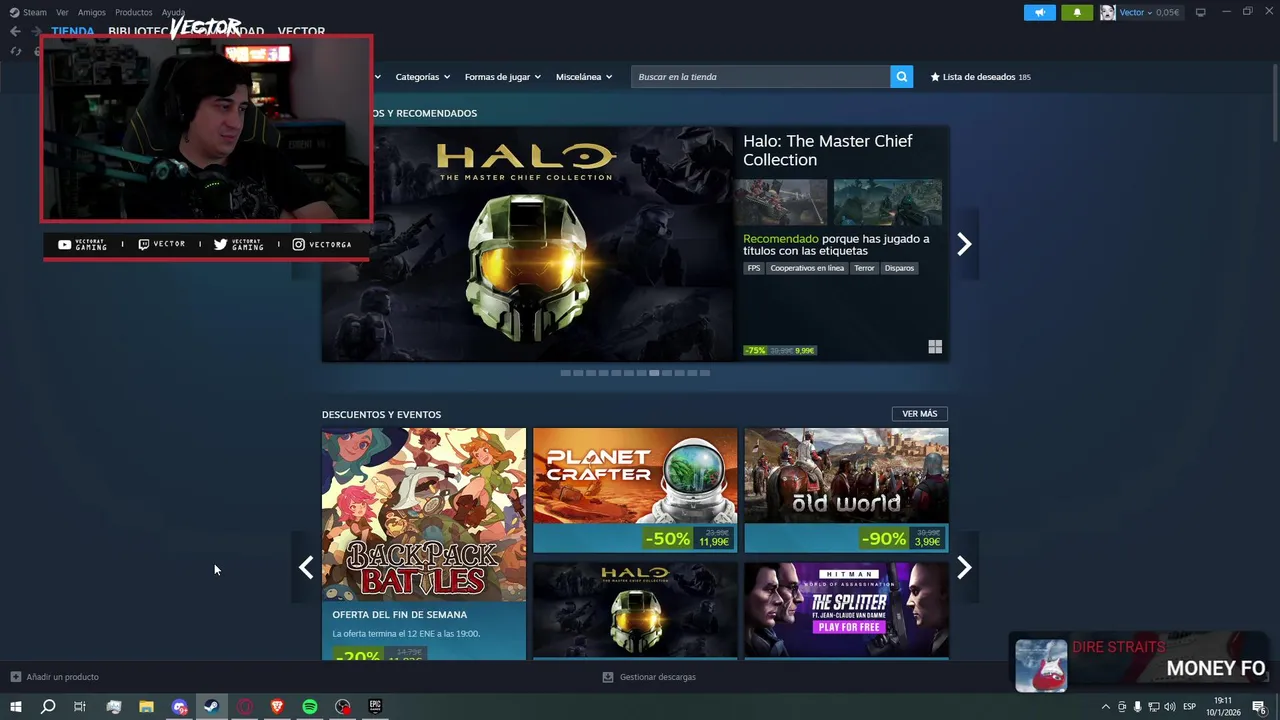Open Lista de deseados wishlist
1280x720 pixels.
[x=980, y=77]
